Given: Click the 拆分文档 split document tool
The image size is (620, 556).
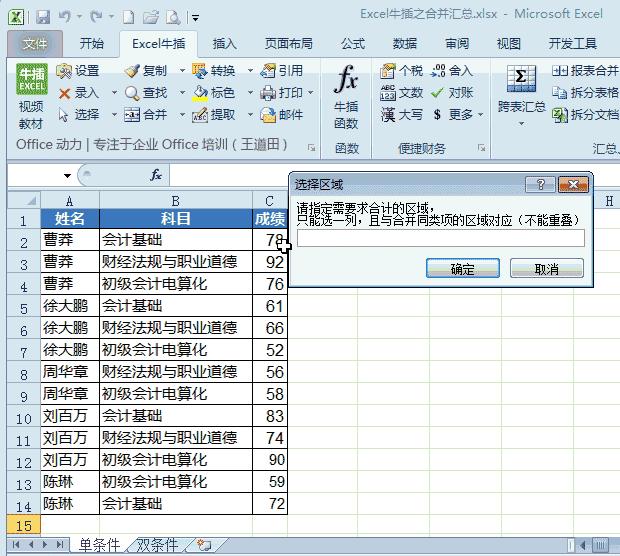Looking at the screenshot, I should click(x=585, y=115).
